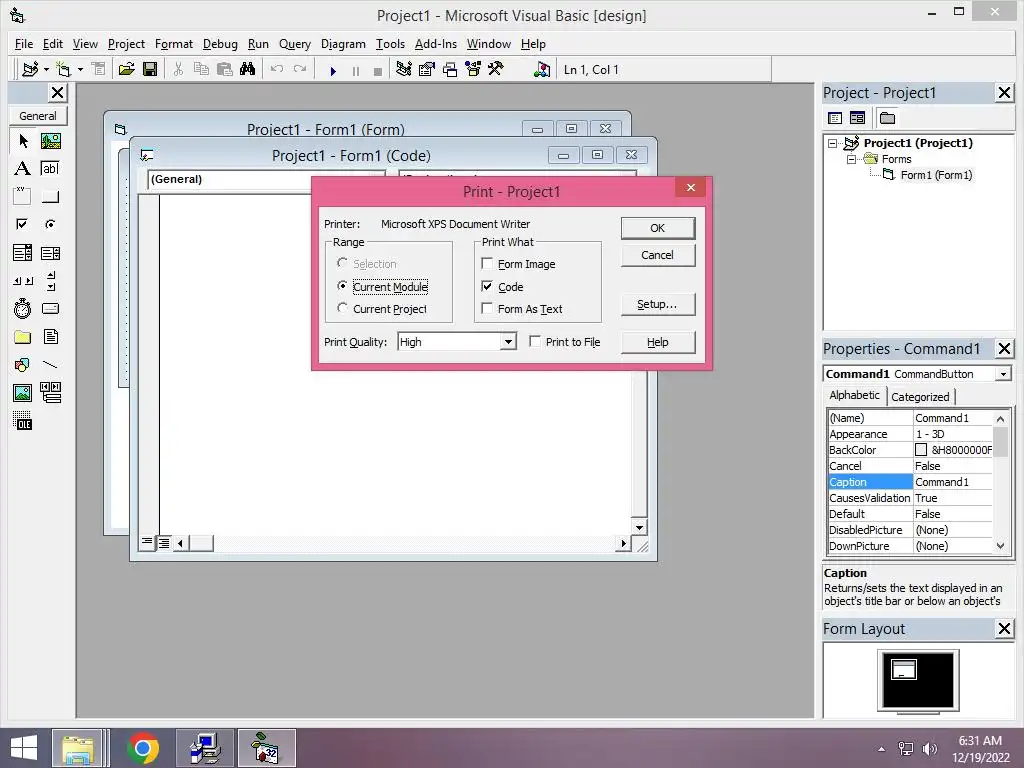The height and width of the screenshot is (768, 1024).
Task: Click the form preview in Form Layout
Action: [x=904, y=669]
